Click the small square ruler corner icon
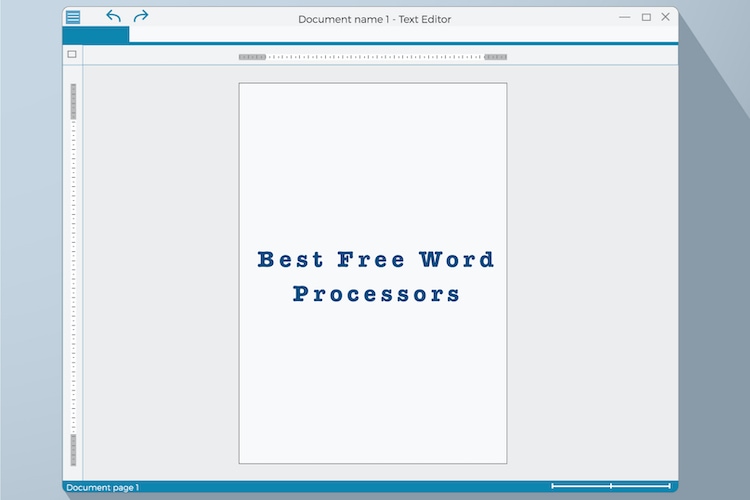This screenshot has height=500, width=750. (72, 55)
